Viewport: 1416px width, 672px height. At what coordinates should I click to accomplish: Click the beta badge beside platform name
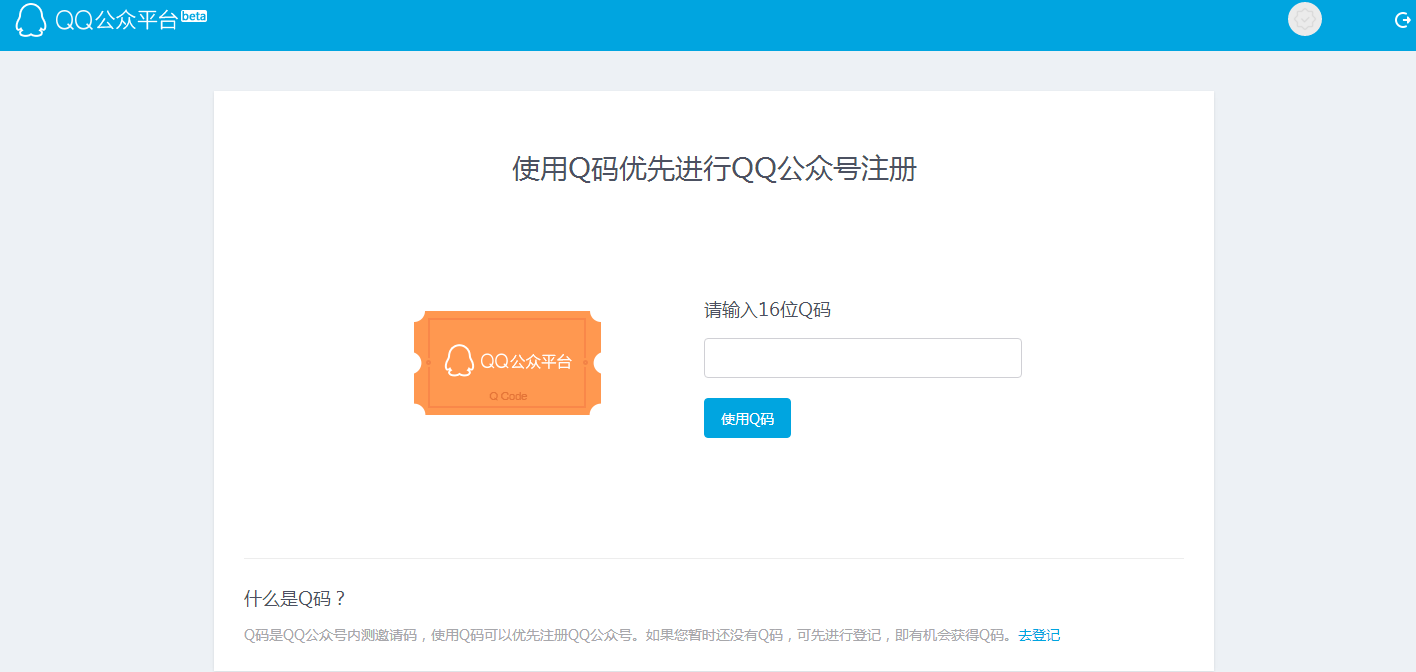(194, 16)
